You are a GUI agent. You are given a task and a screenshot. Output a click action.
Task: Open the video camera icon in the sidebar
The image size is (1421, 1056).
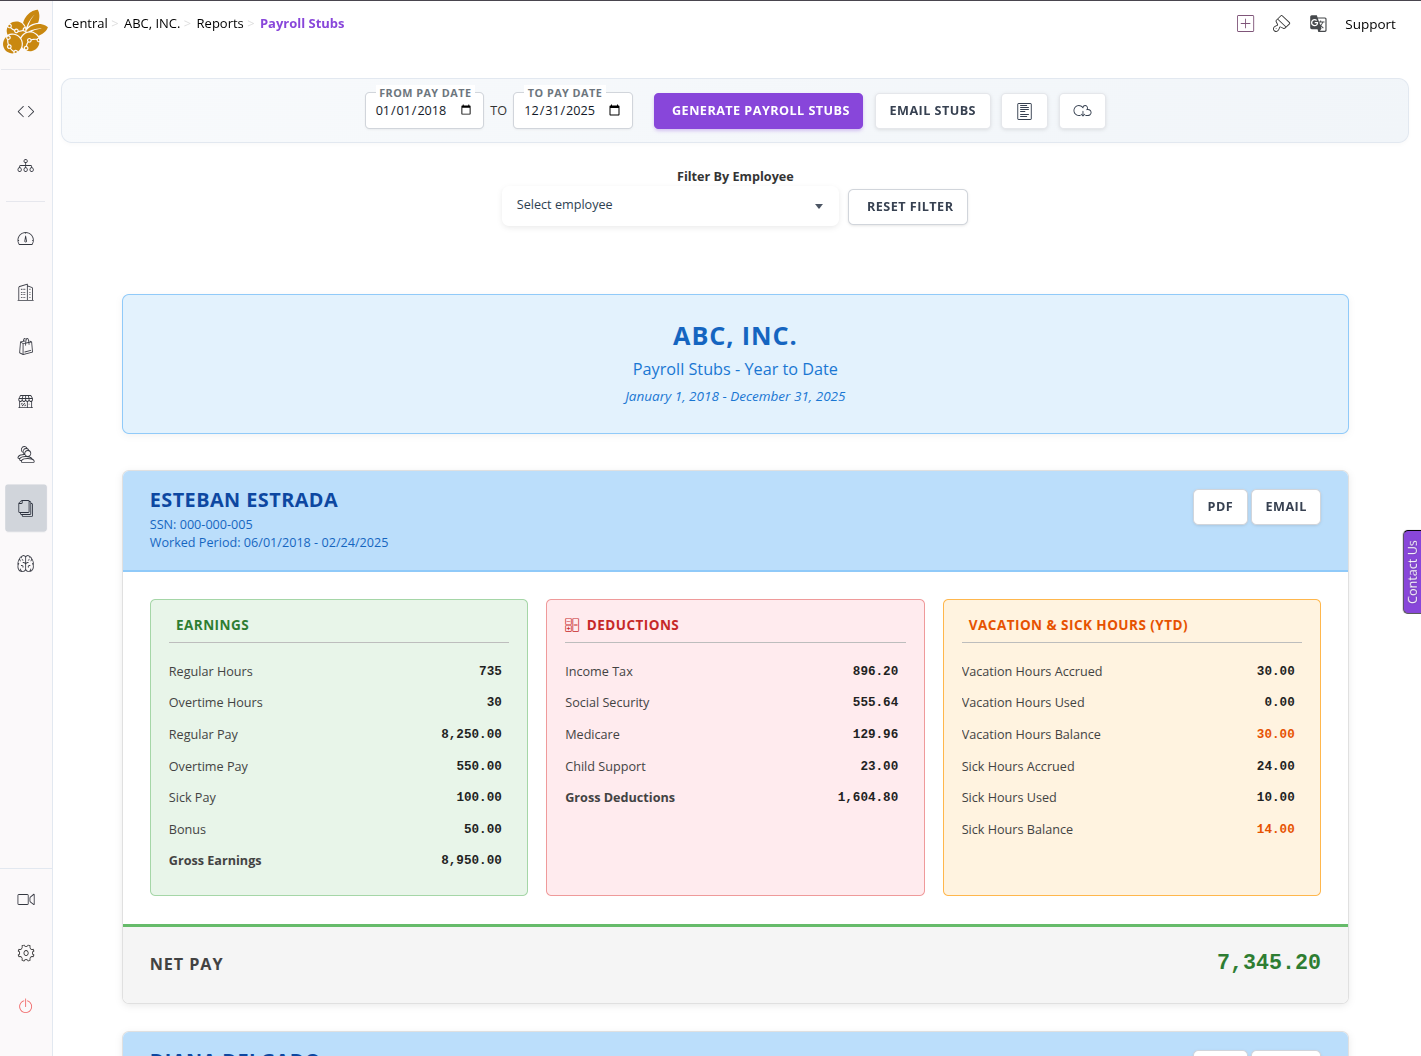tap(25, 899)
